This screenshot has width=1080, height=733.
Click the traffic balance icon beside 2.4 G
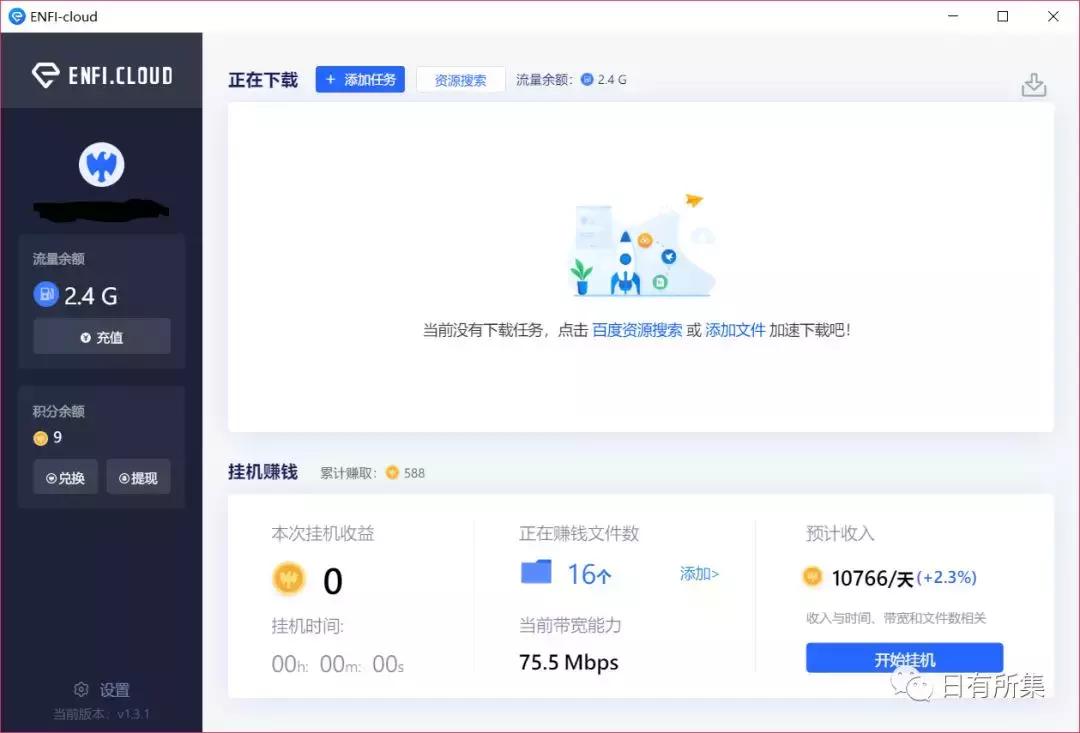click(x=45, y=294)
